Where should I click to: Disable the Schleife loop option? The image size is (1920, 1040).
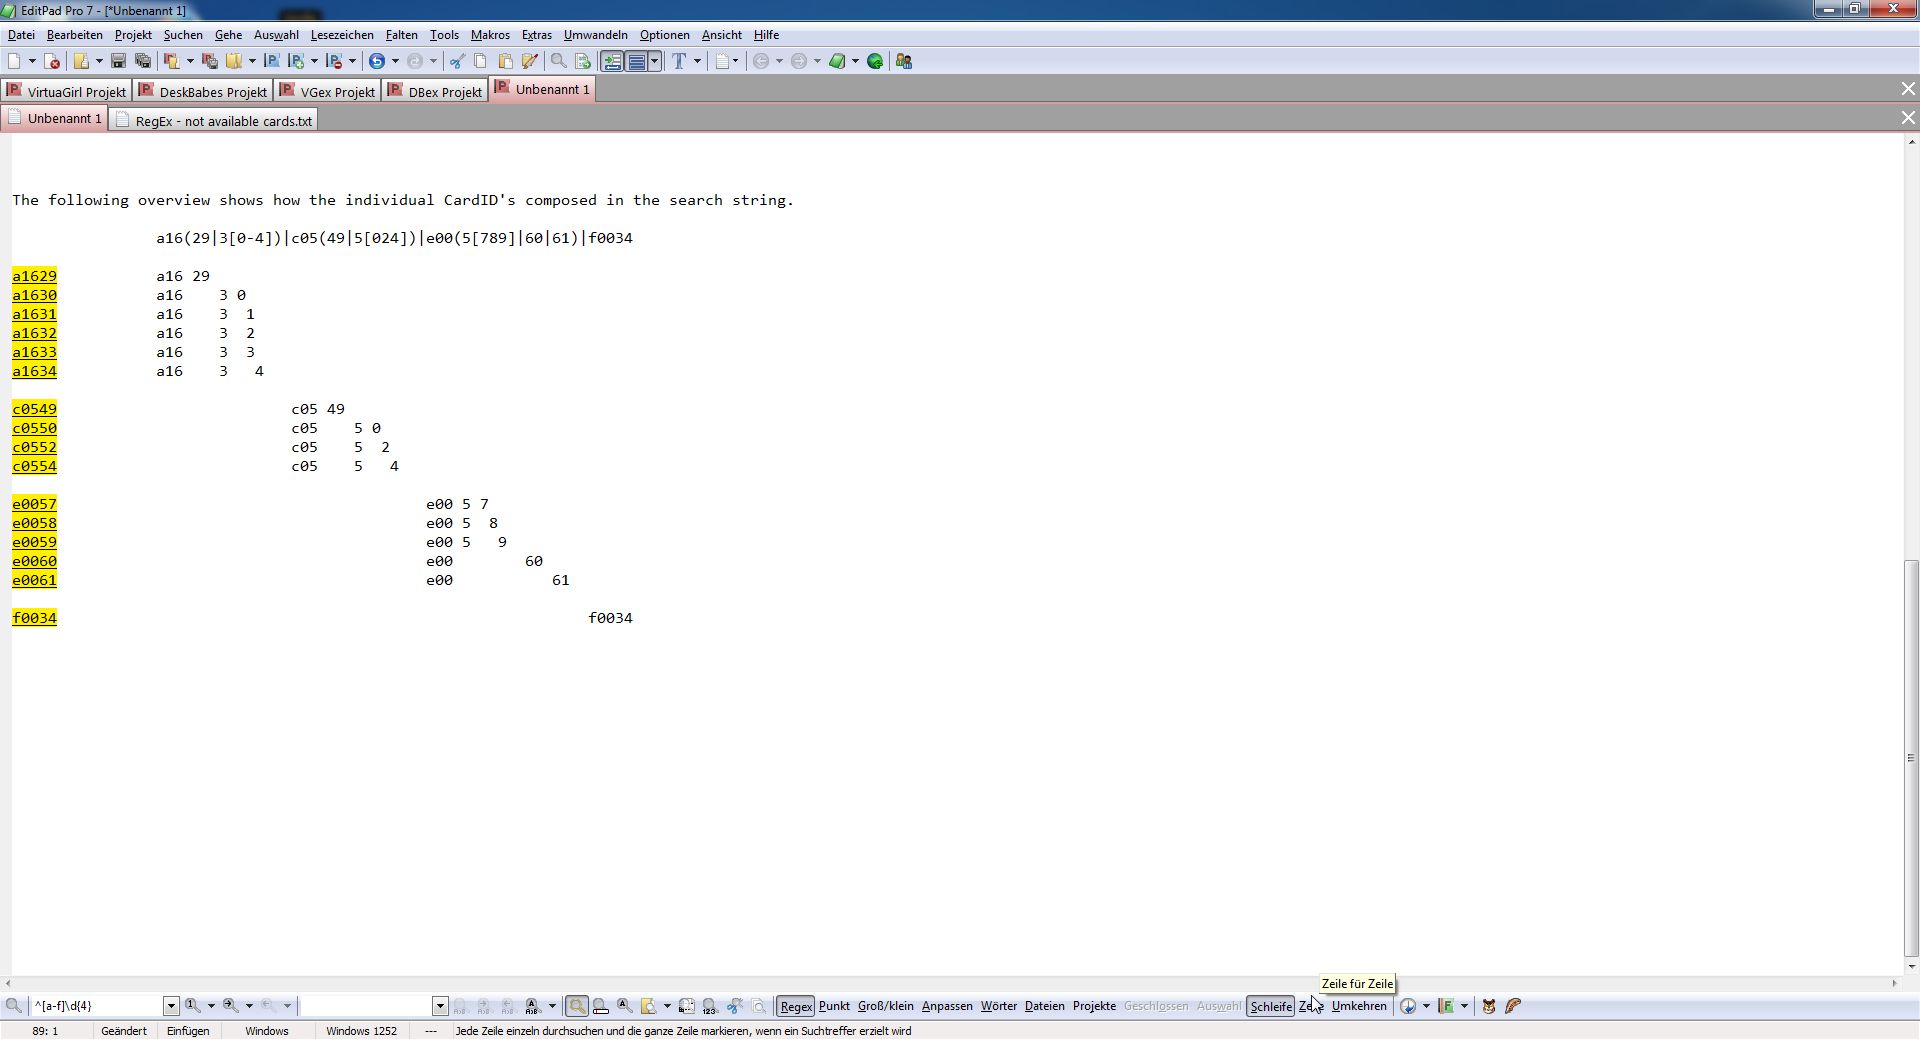(1270, 1006)
